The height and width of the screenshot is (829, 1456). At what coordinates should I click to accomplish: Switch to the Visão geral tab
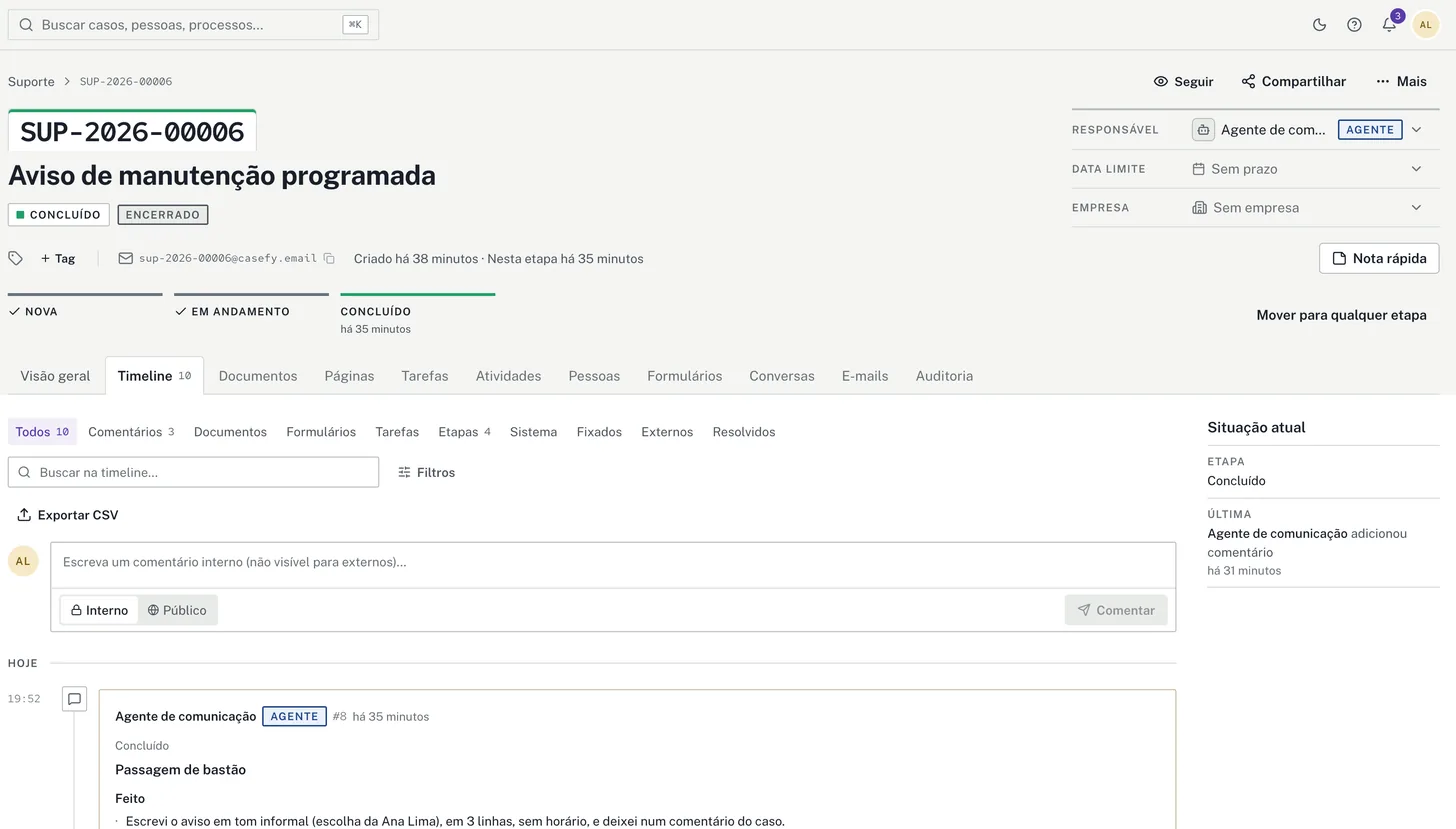(55, 376)
